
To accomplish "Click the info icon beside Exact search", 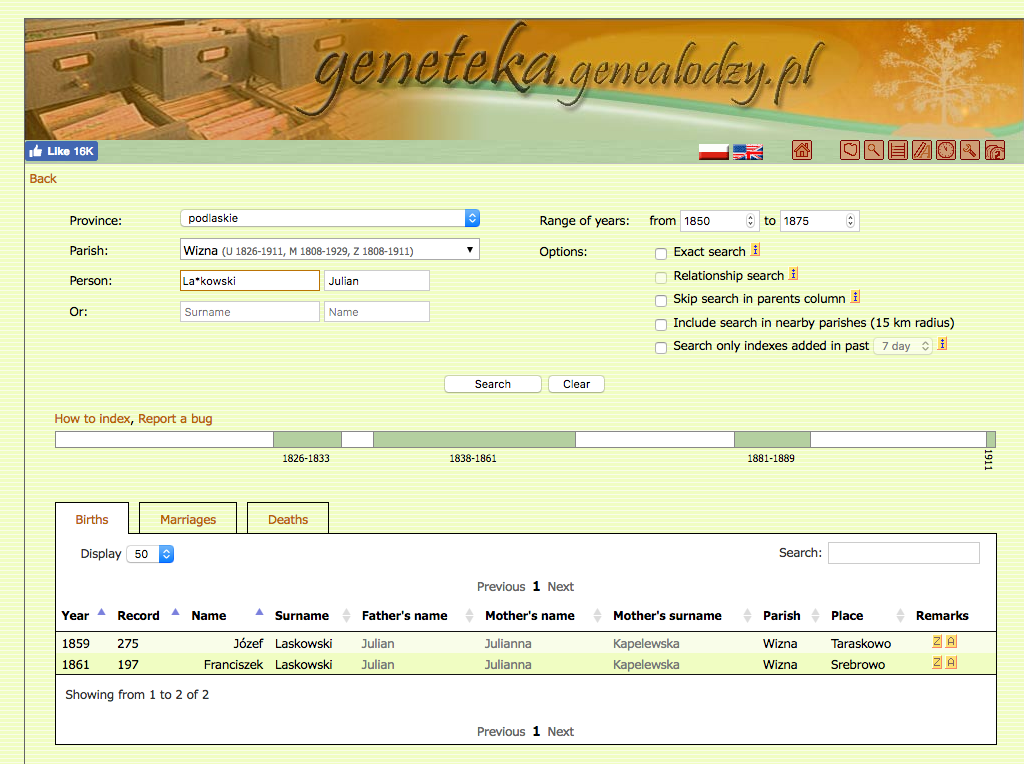I will (x=756, y=251).
